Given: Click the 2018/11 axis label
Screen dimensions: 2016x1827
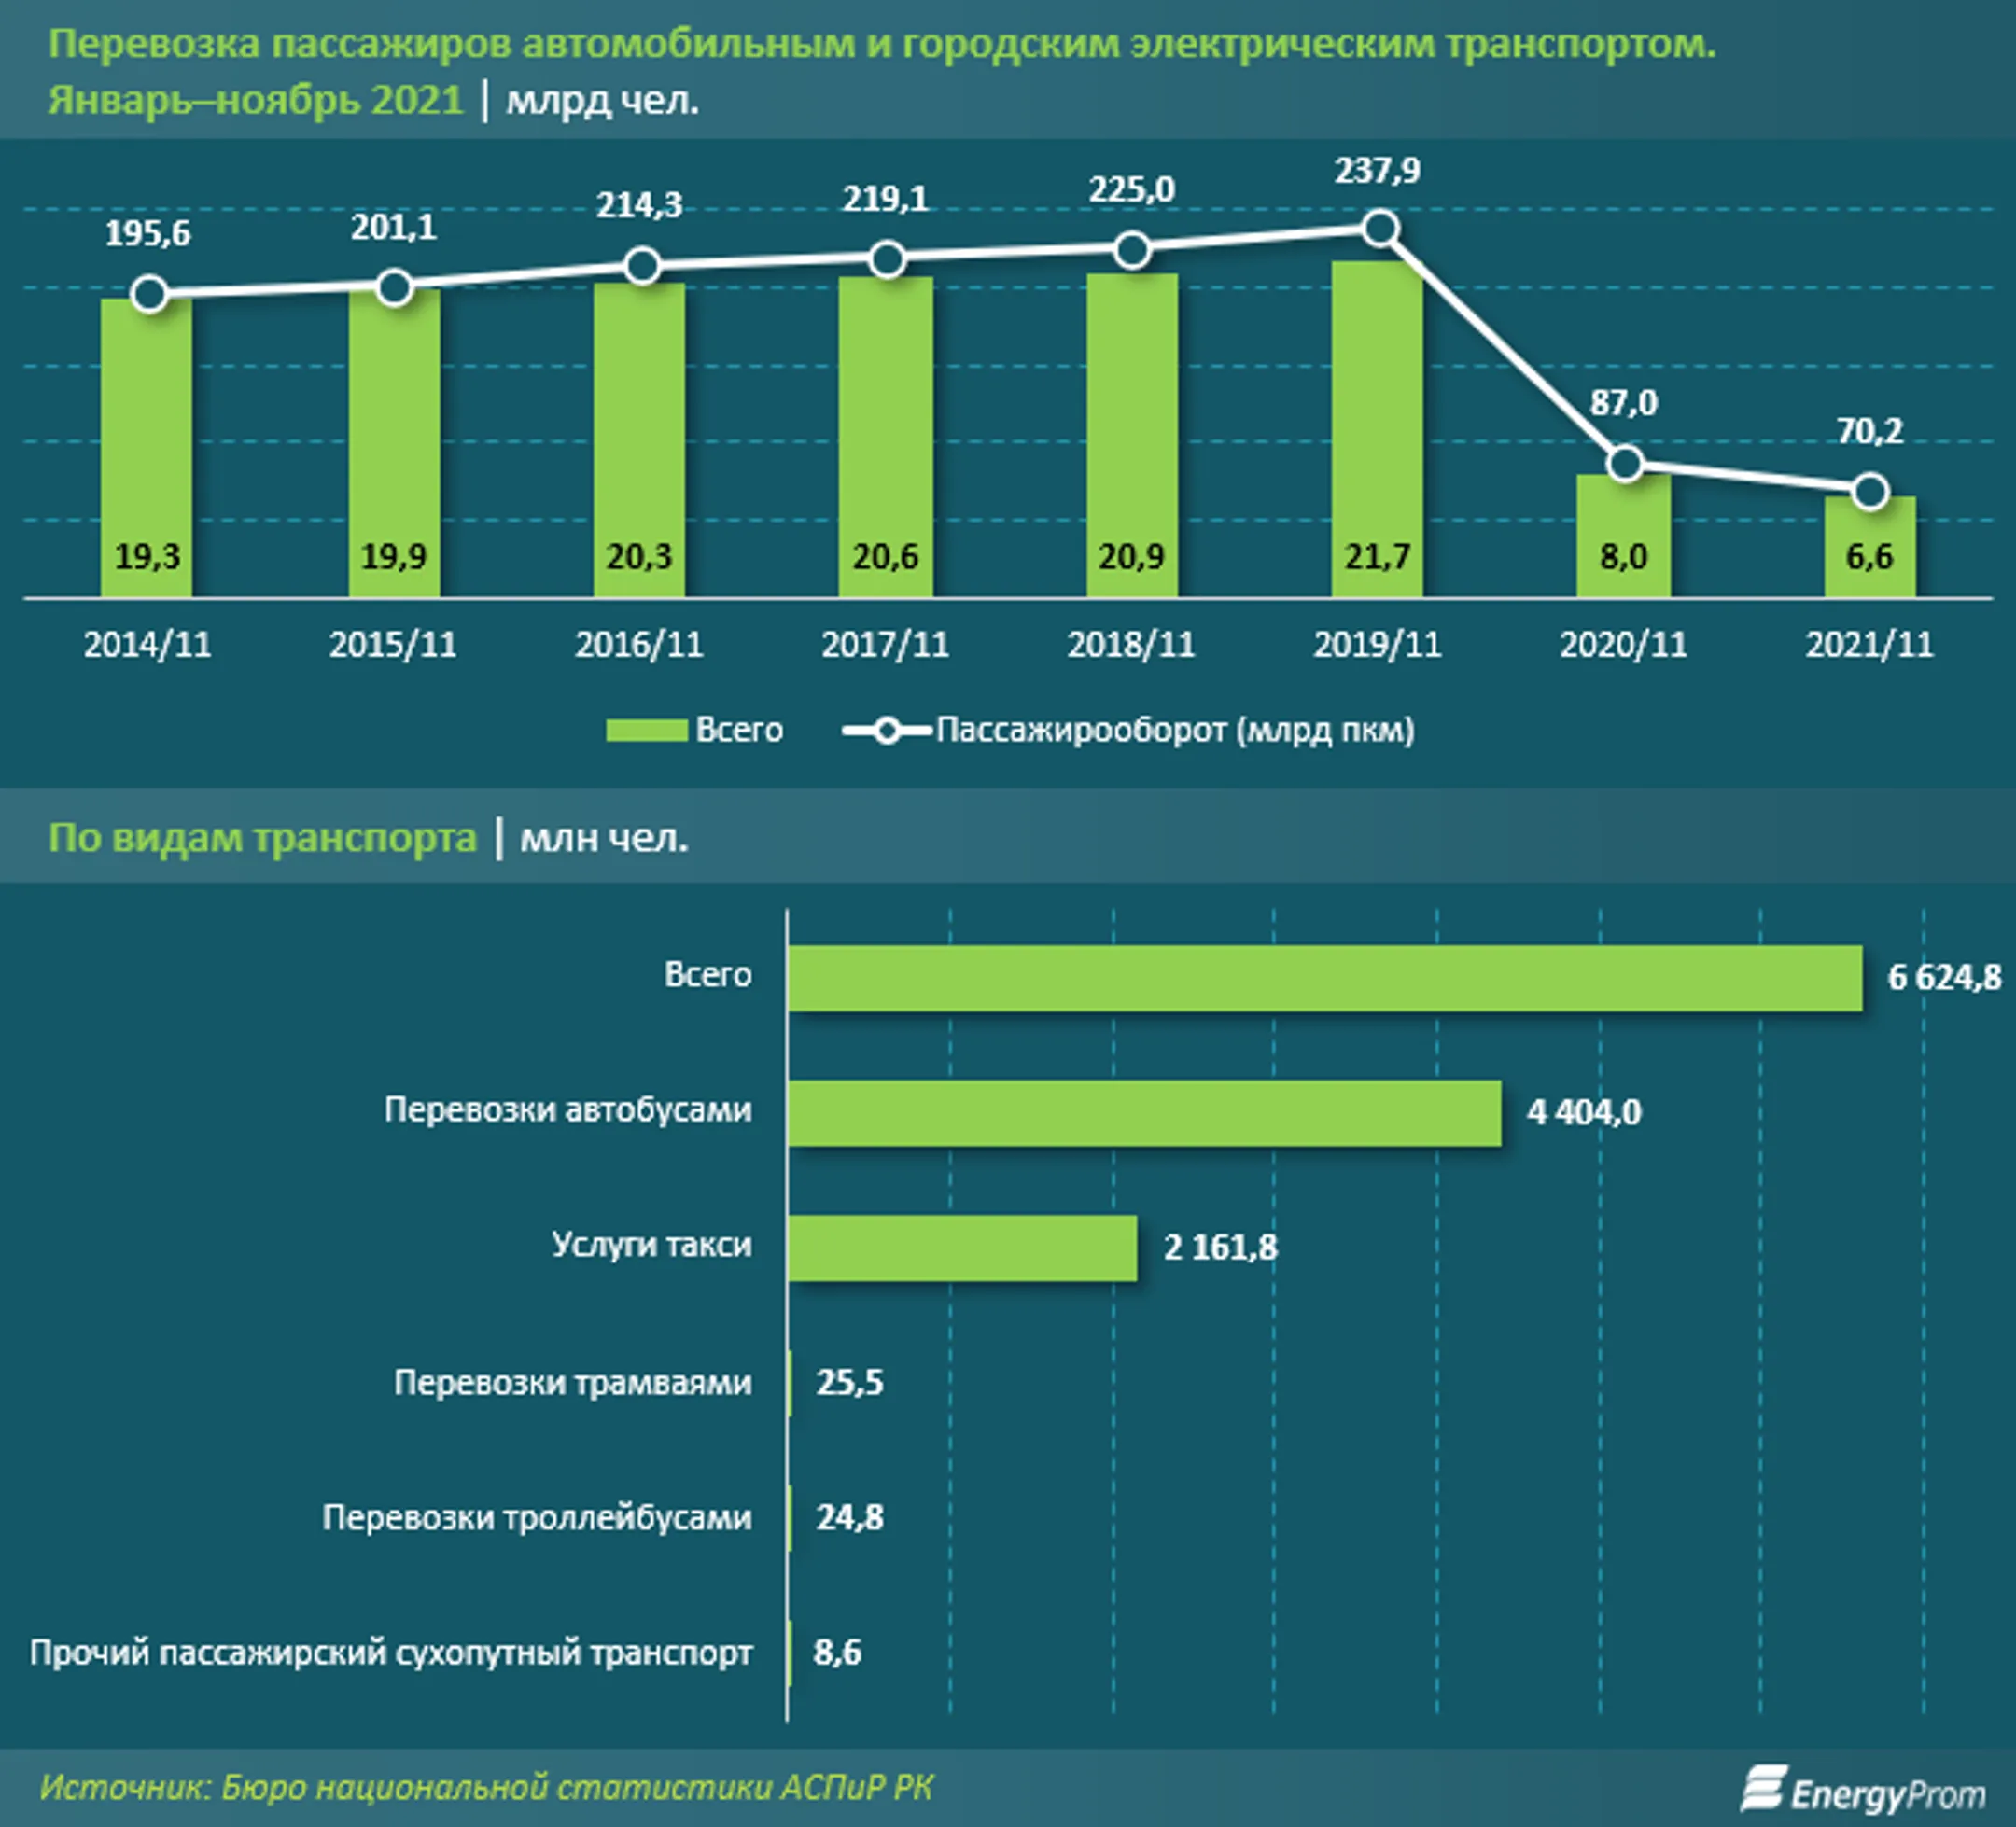Looking at the screenshot, I should pos(1131,645).
